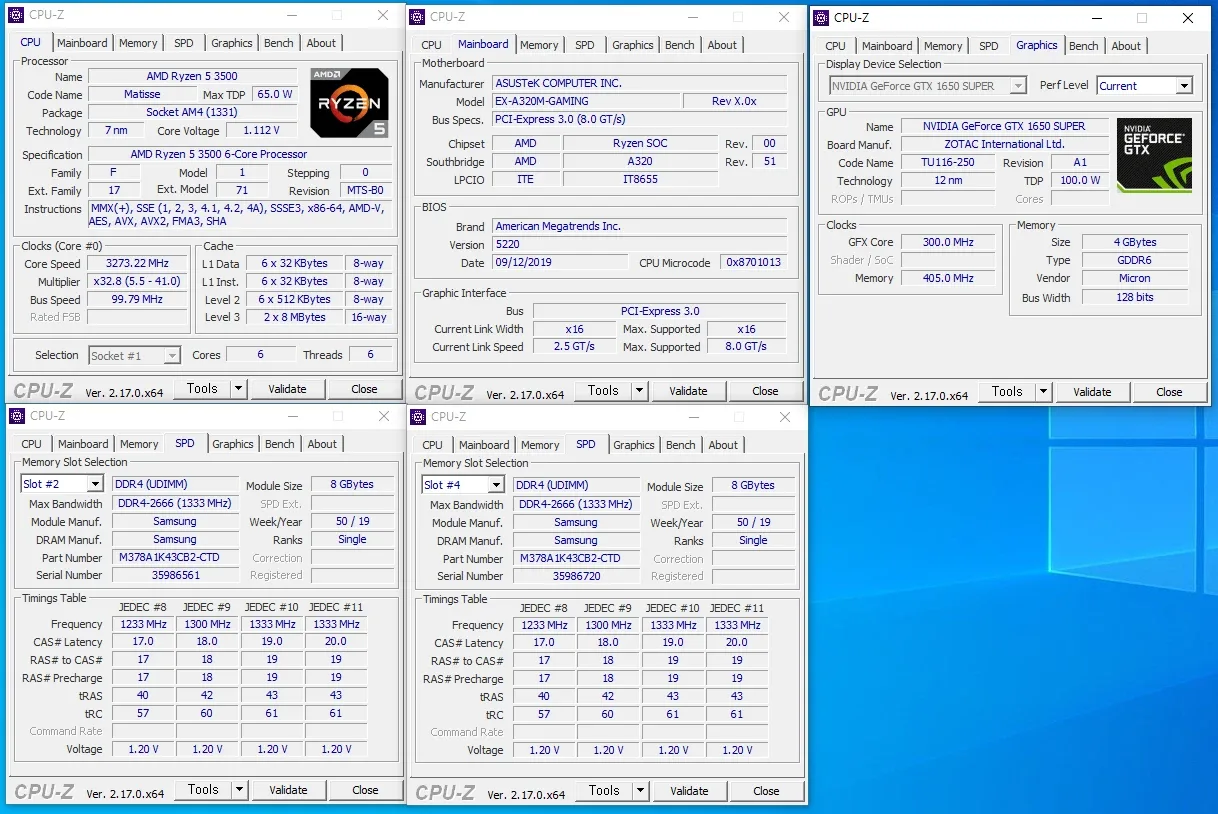Click Close button in the Slot #4 window
Viewport: 1218px width, 814px height.
[x=766, y=791]
